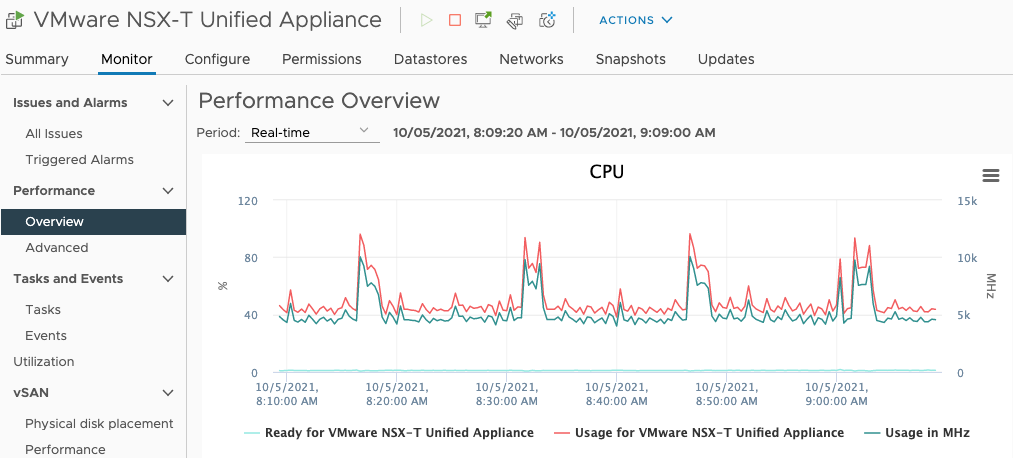Power off the VM with the red stop icon
The height and width of the screenshot is (458, 1013).
pos(455,20)
